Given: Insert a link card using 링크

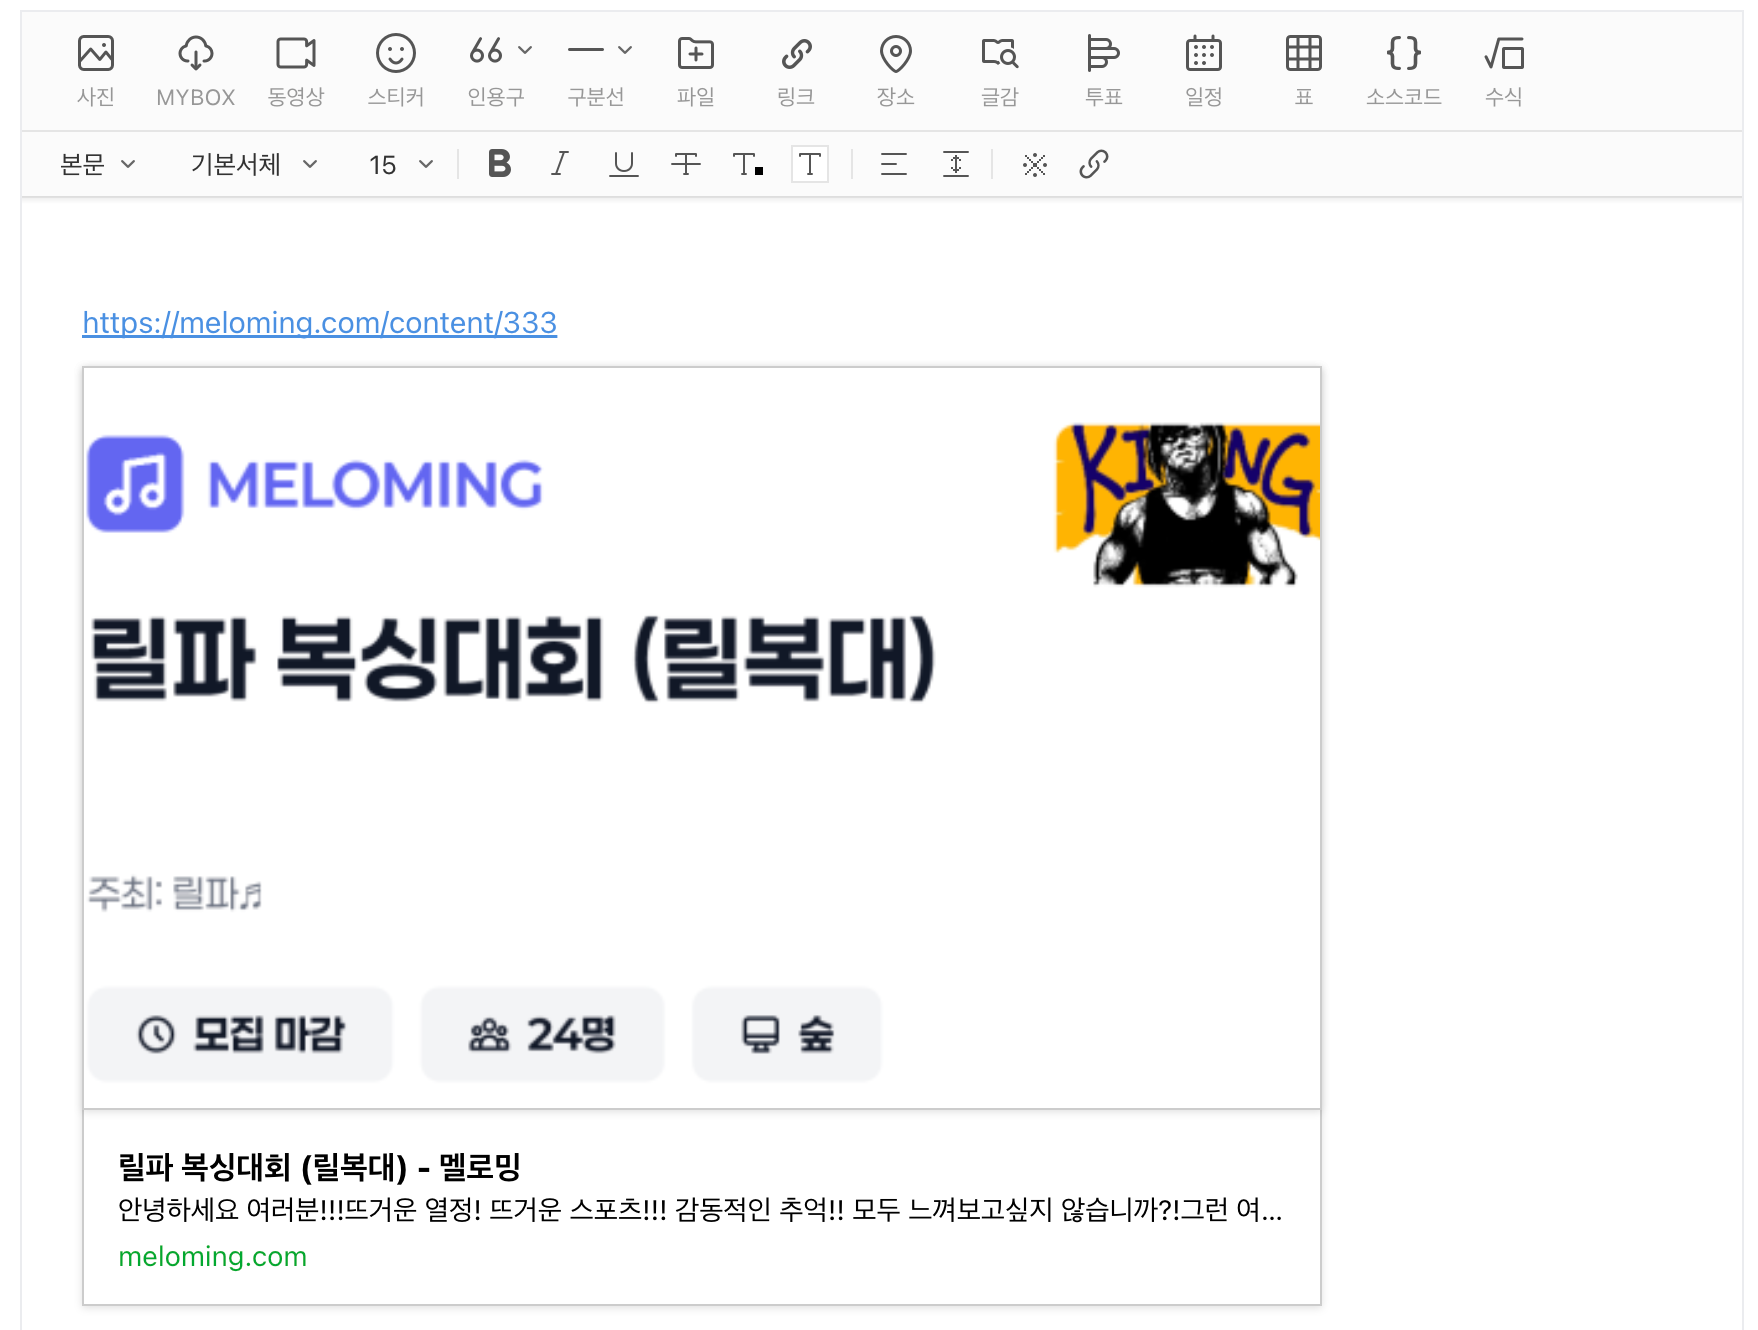Looking at the screenshot, I should pos(796,69).
